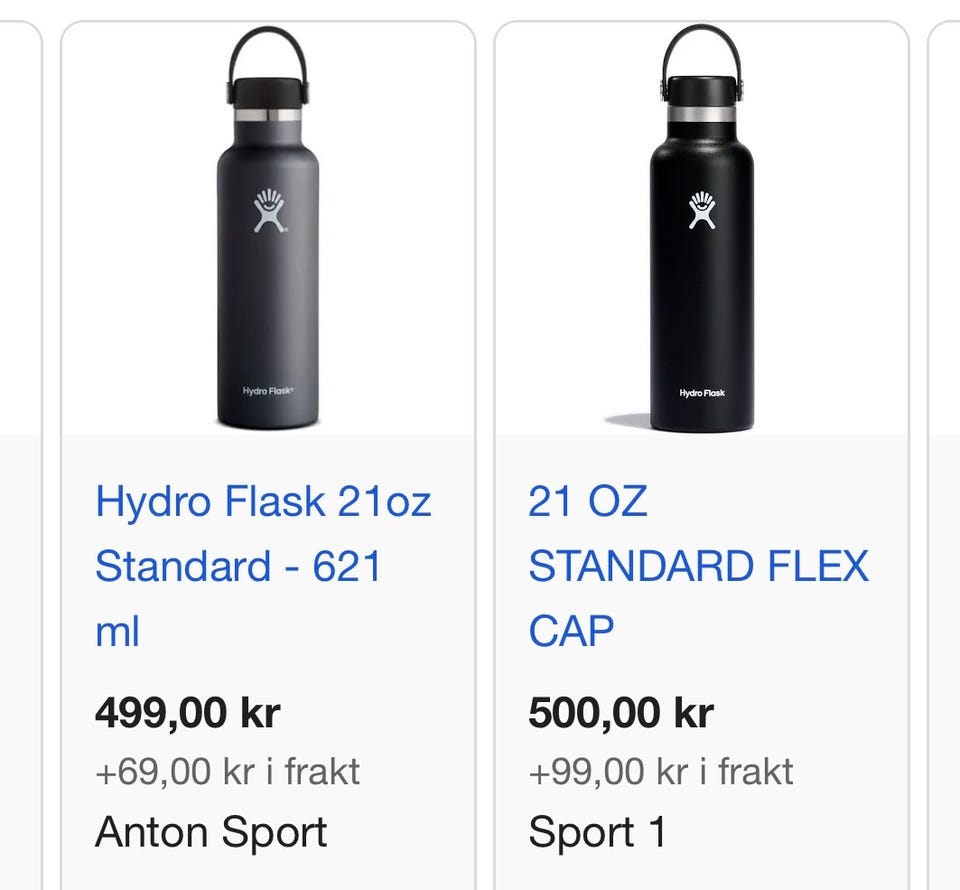The image size is (960, 890).
Task: Click the 499,00 kr price
Action: point(188,713)
